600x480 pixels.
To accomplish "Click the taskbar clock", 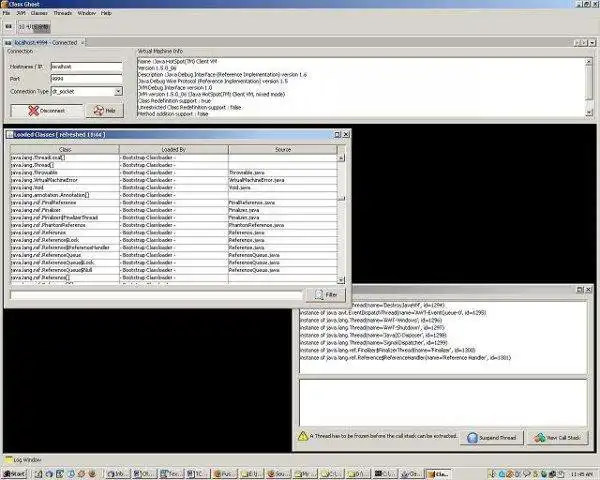I will pos(583,474).
